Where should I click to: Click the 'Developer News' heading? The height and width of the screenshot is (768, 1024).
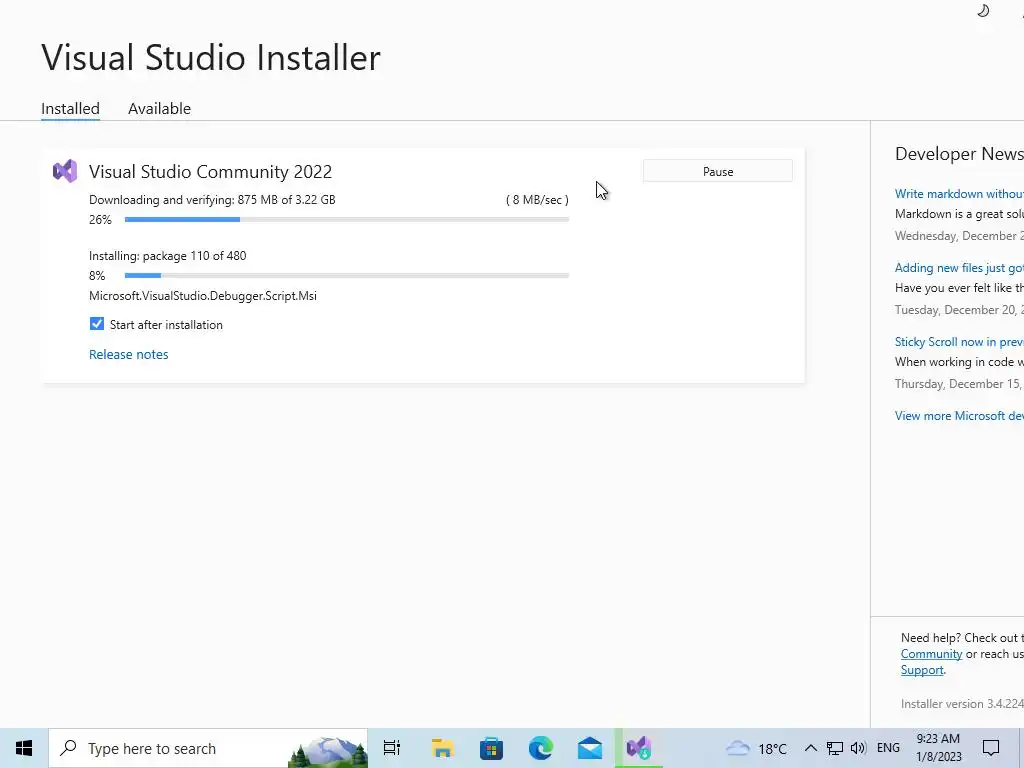coord(959,153)
